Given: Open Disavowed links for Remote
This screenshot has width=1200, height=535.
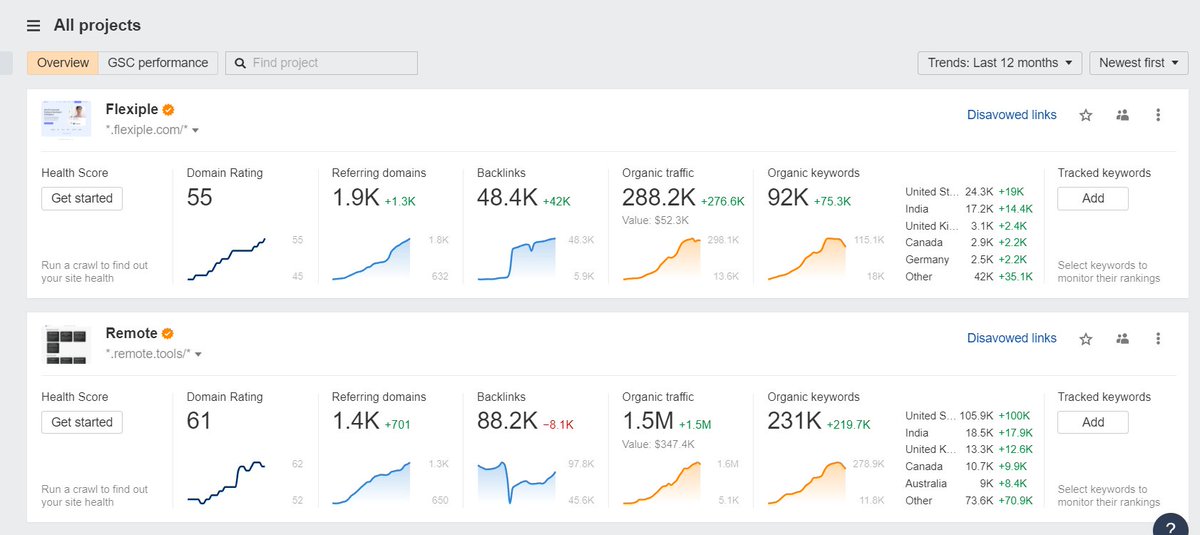Looking at the screenshot, I should pos(1012,339).
